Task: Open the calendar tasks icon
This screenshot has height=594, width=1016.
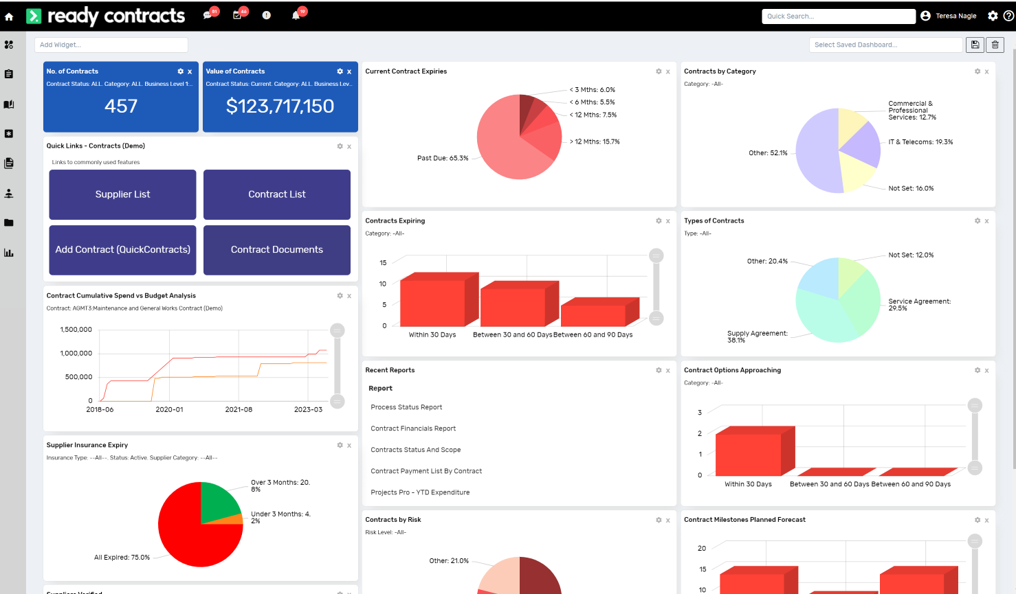Action: pos(238,15)
